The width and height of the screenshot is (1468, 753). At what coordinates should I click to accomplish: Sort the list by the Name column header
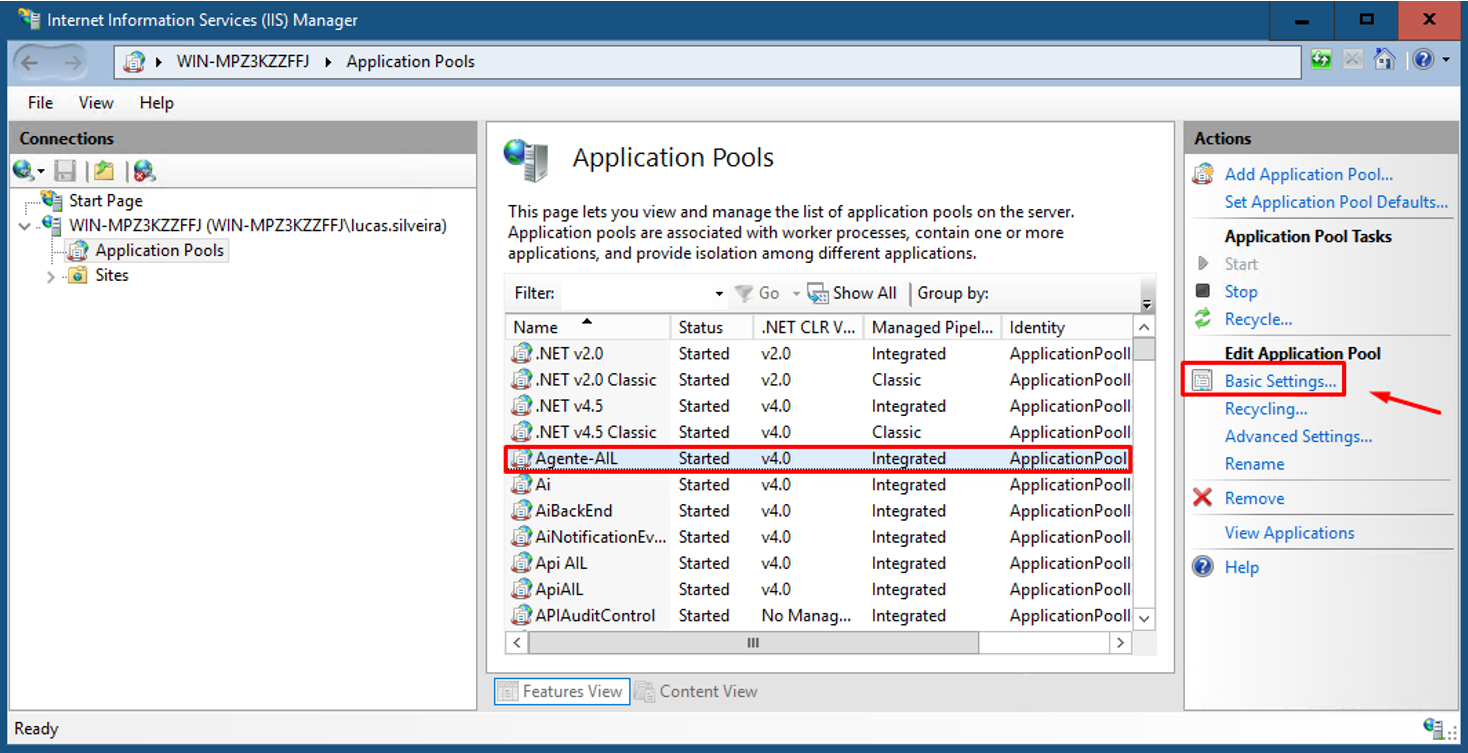click(x=588, y=327)
